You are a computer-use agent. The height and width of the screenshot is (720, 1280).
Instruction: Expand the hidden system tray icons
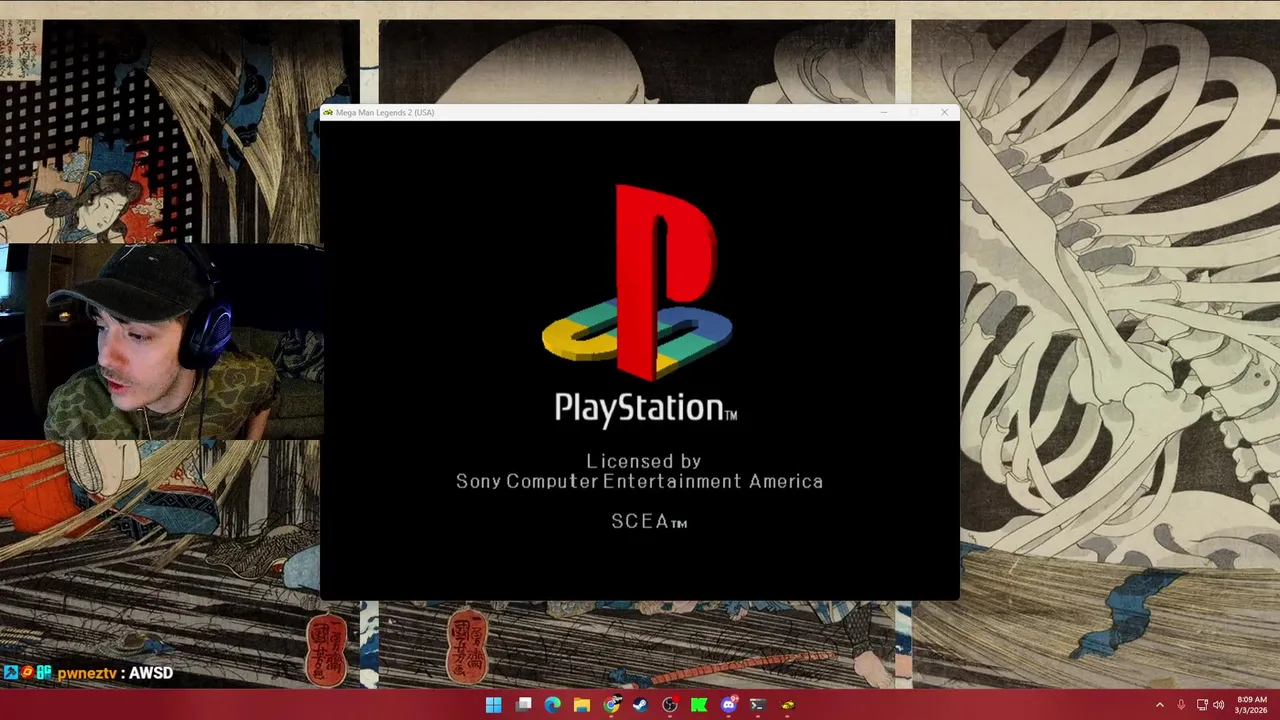pyautogui.click(x=1159, y=705)
